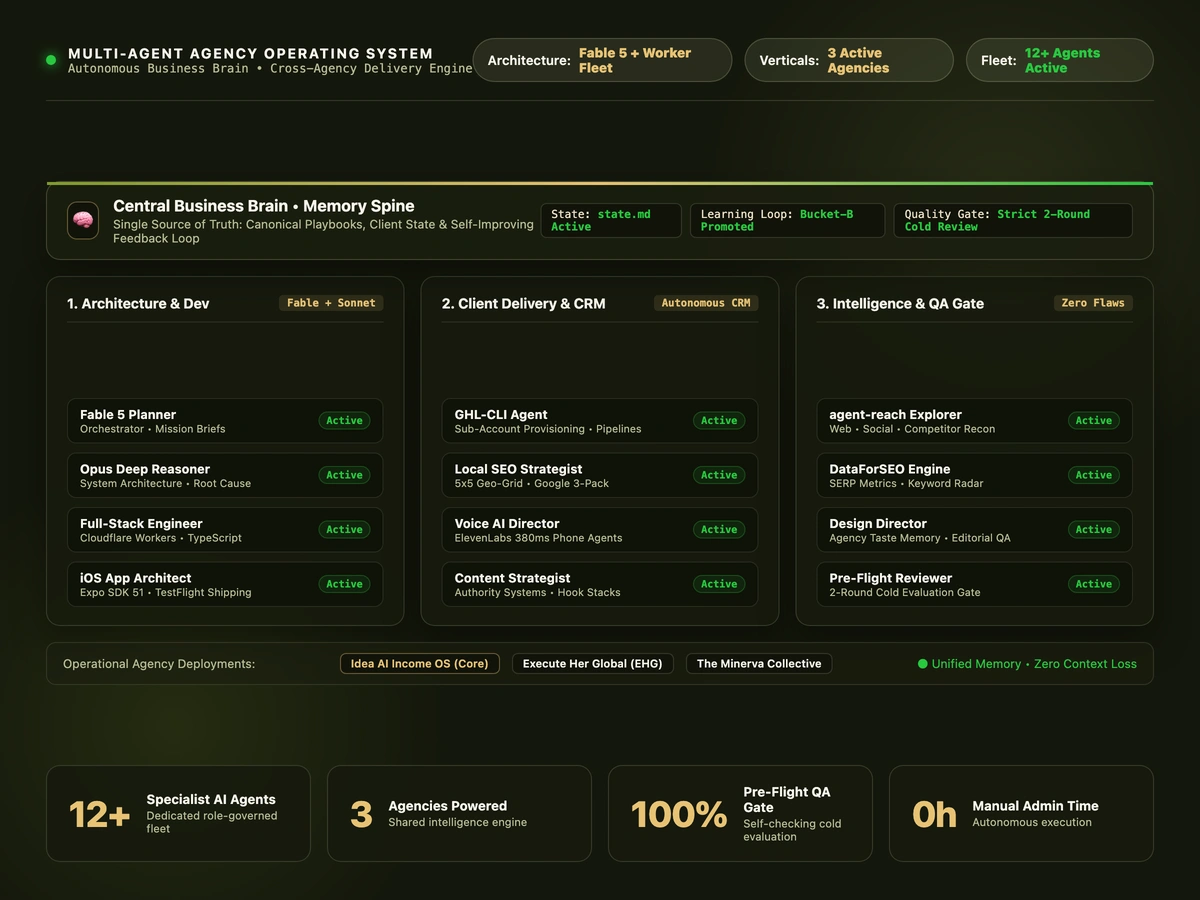
Task: Click the Zero Flaws badge
Action: pos(1093,303)
